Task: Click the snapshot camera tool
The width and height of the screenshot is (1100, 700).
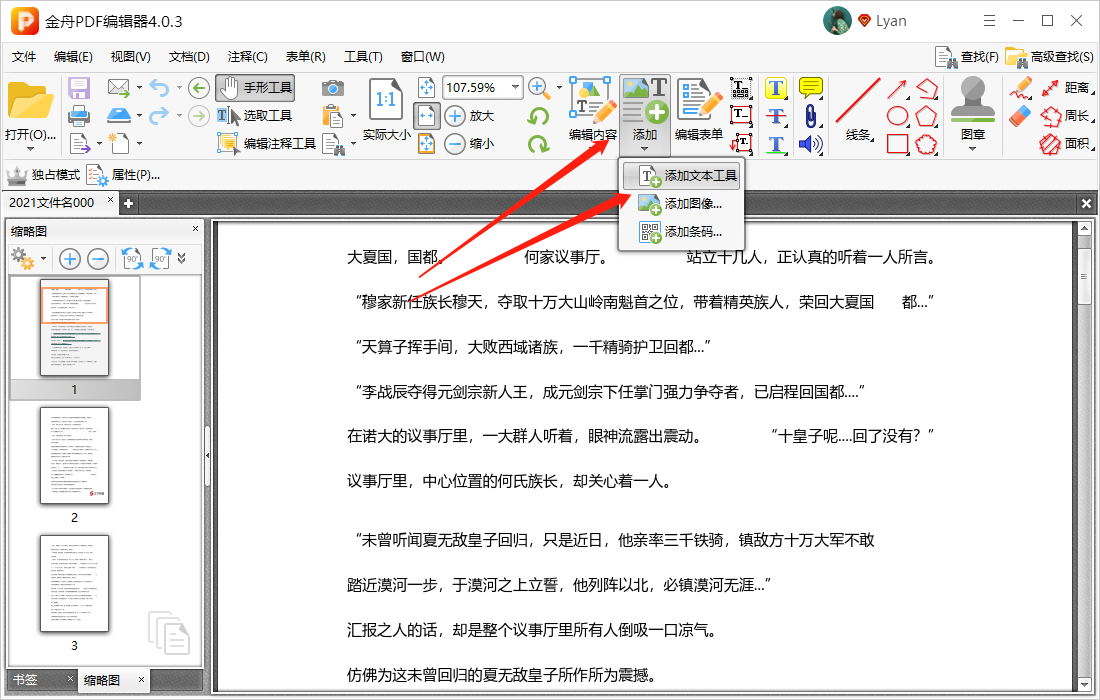Action: (330, 89)
